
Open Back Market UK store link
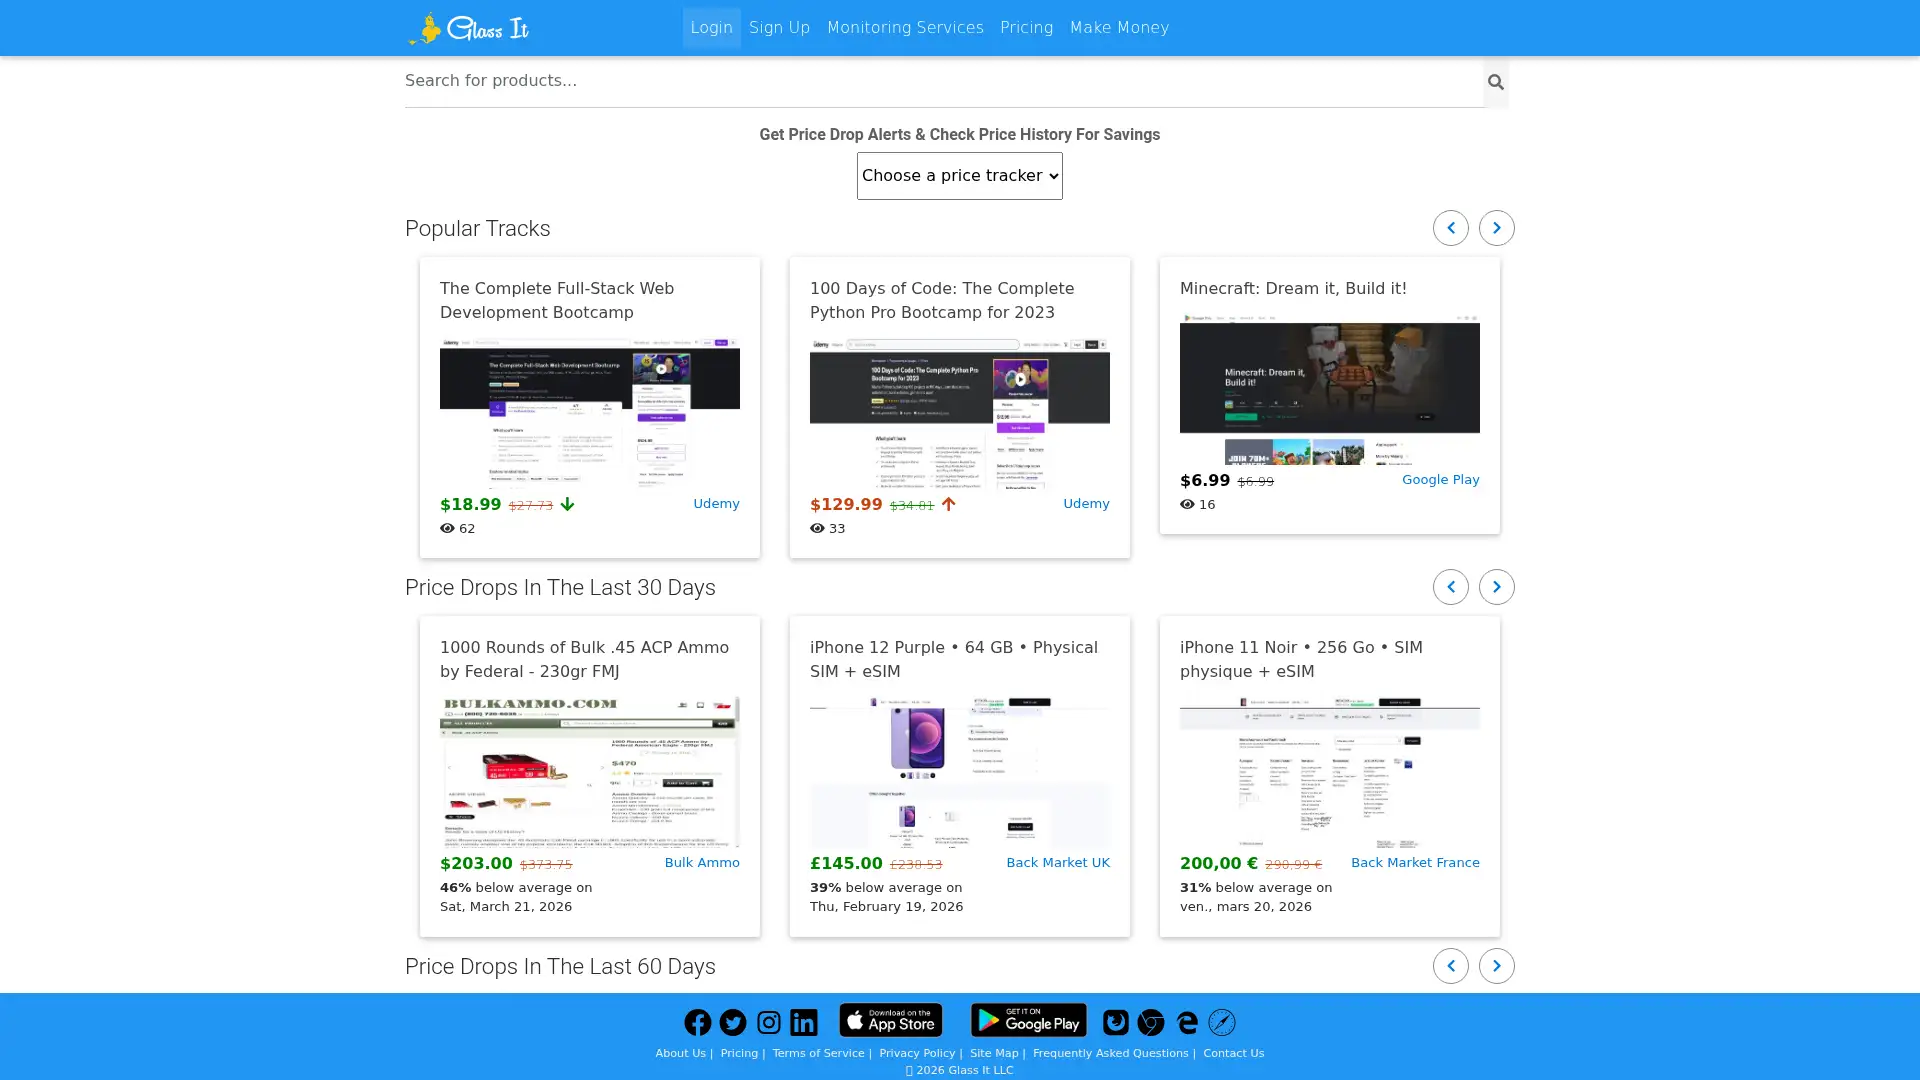tap(1058, 863)
